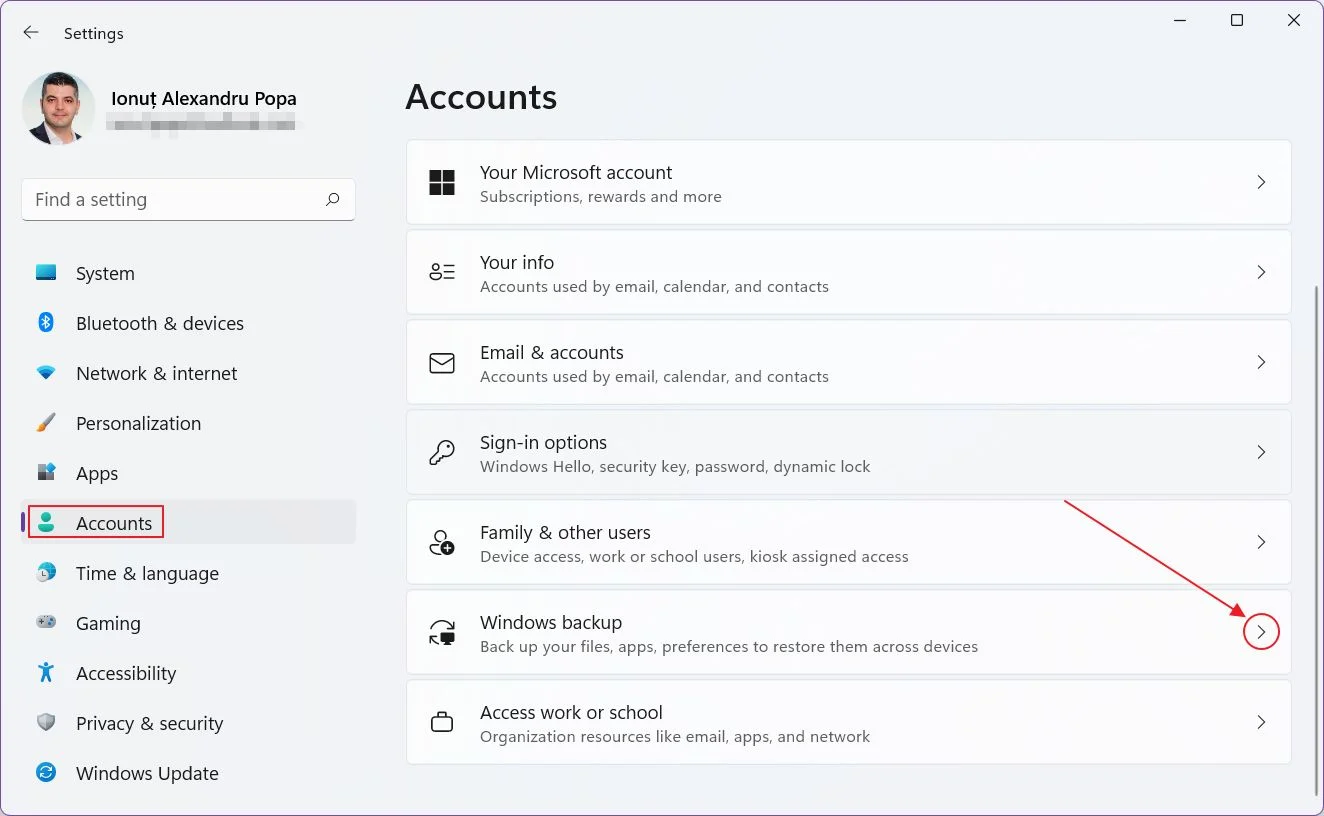The height and width of the screenshot is (816, 1324).
Task: Close the Settings window
Action: (1294, 20)
